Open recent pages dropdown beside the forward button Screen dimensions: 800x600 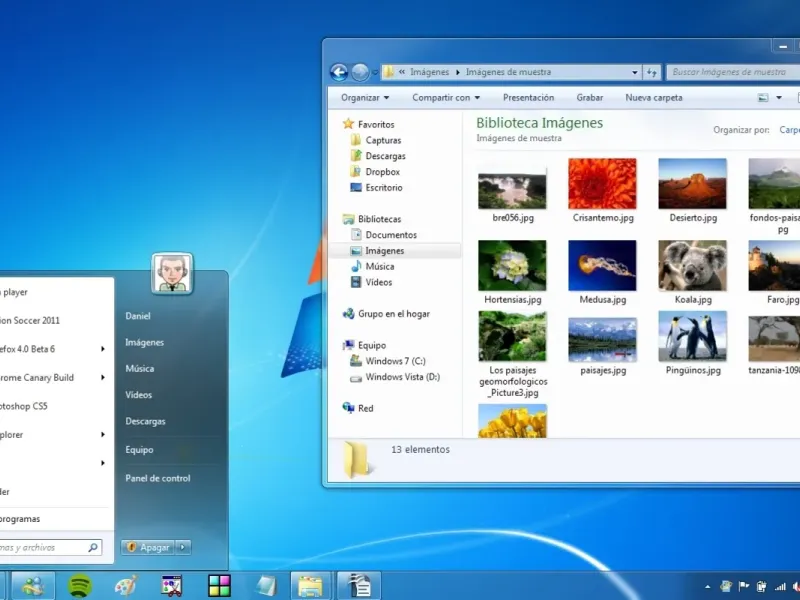click(375, 72)
